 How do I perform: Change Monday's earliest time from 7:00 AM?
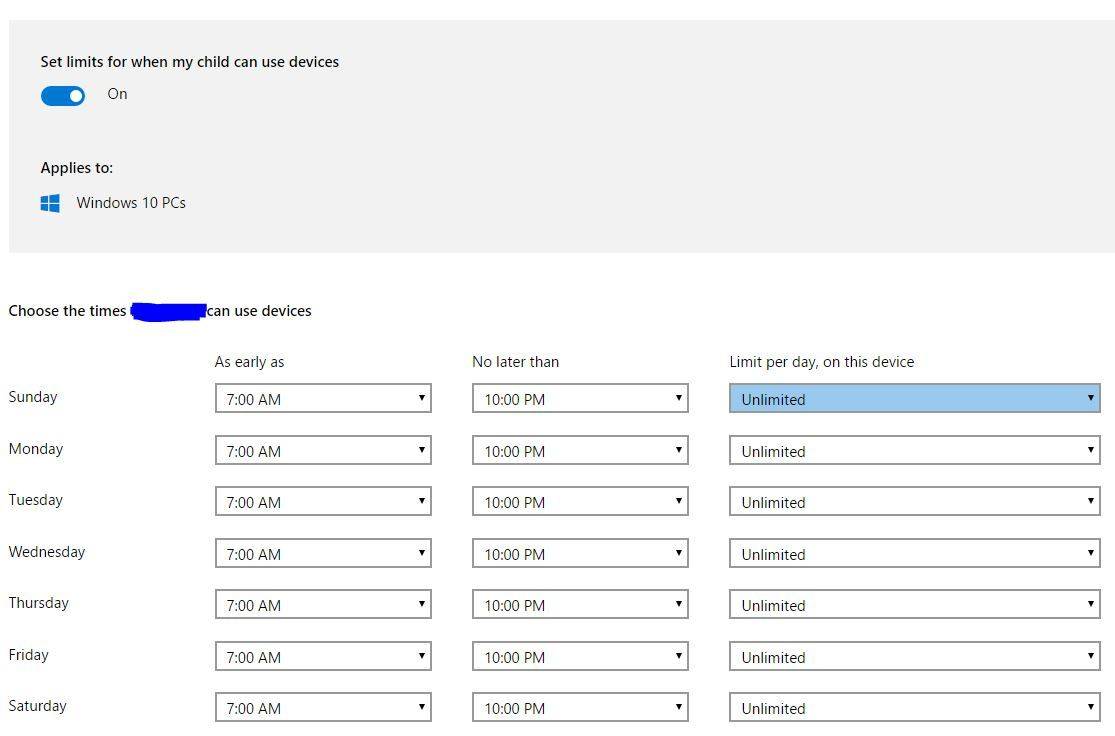point(324,450)
